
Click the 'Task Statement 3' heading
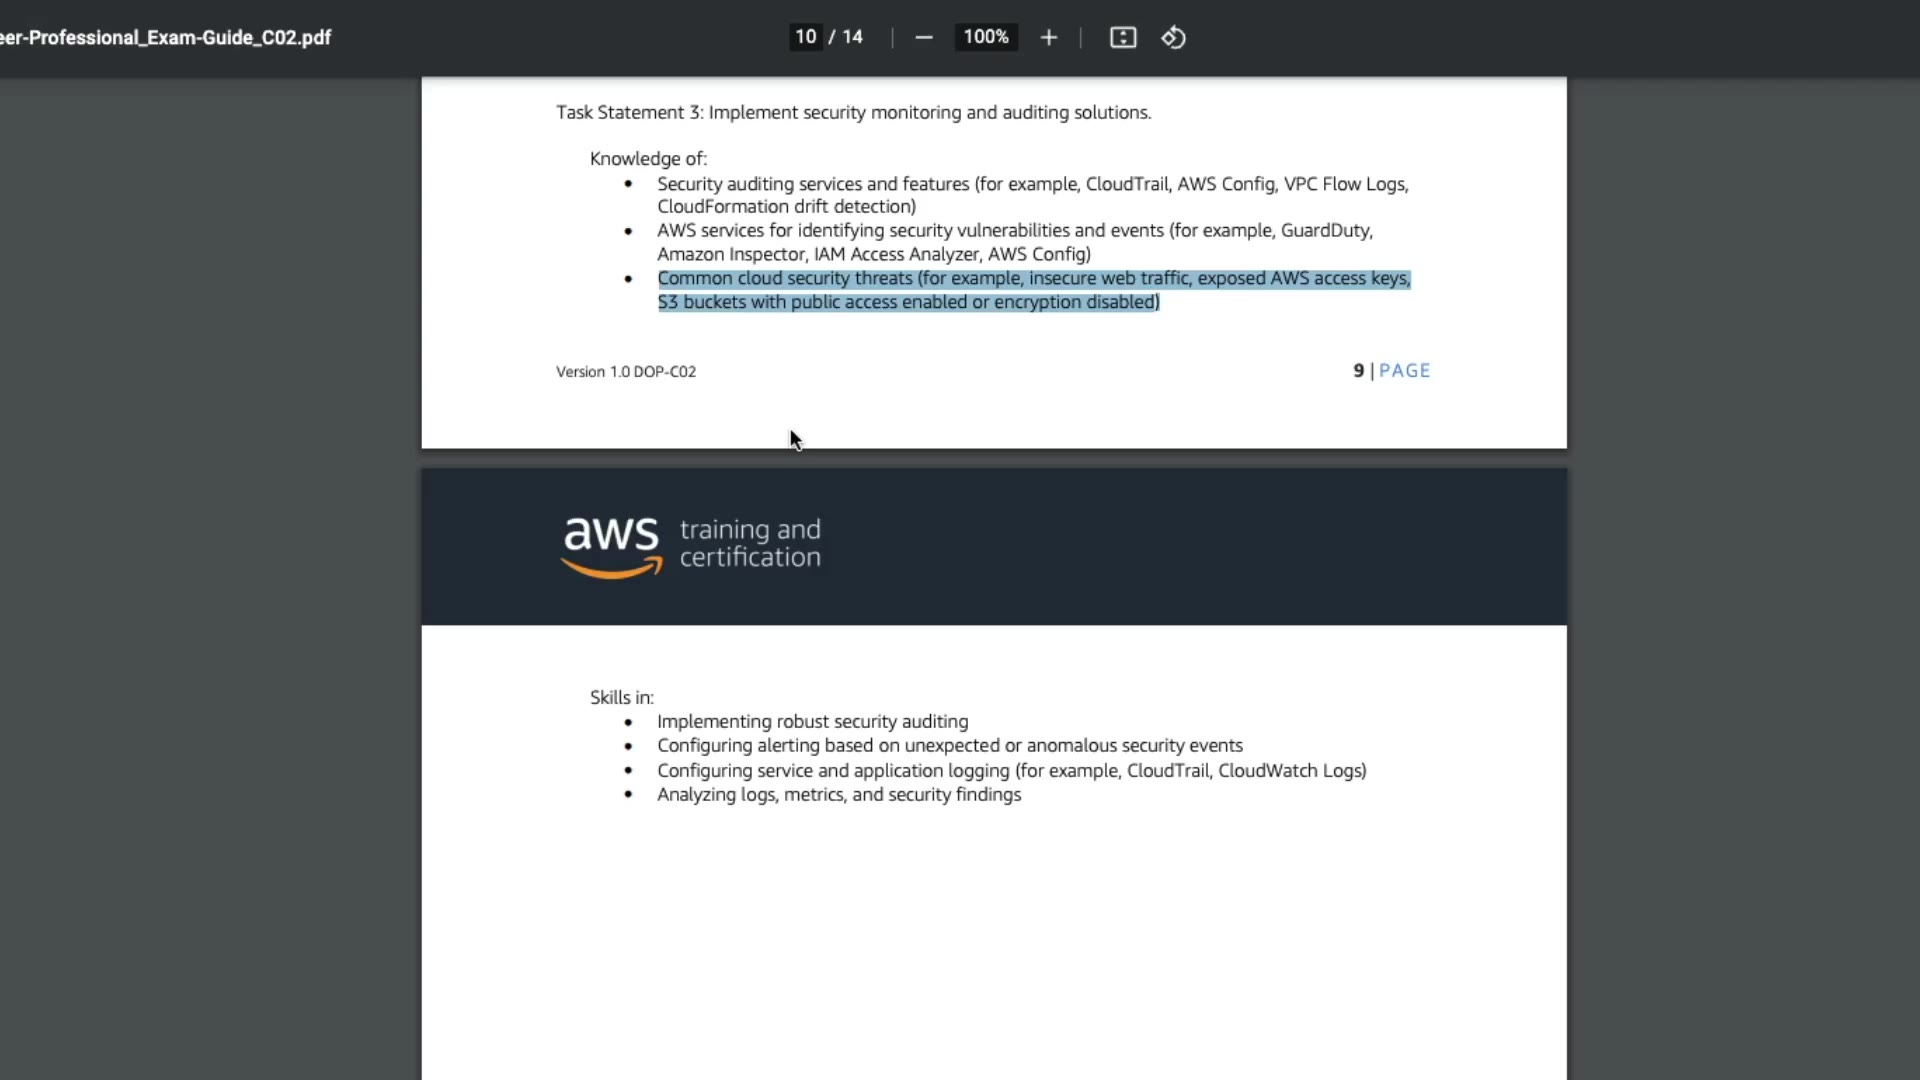853,113
